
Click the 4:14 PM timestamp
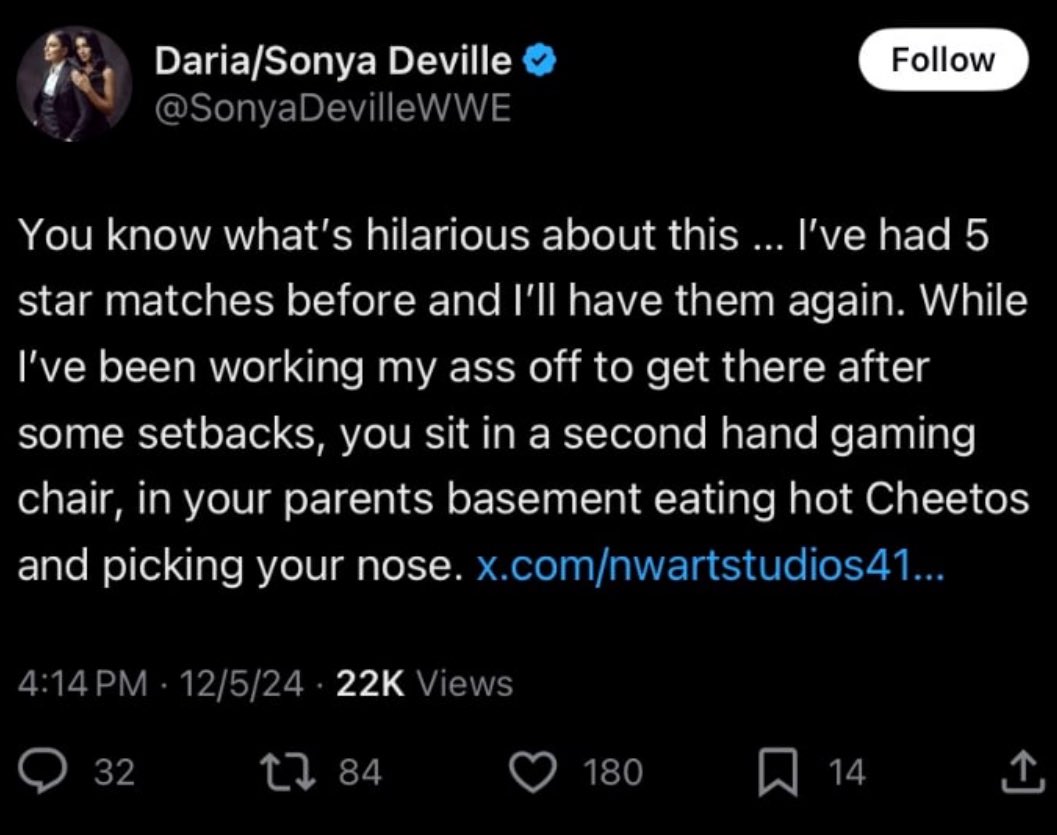(82, 683)
